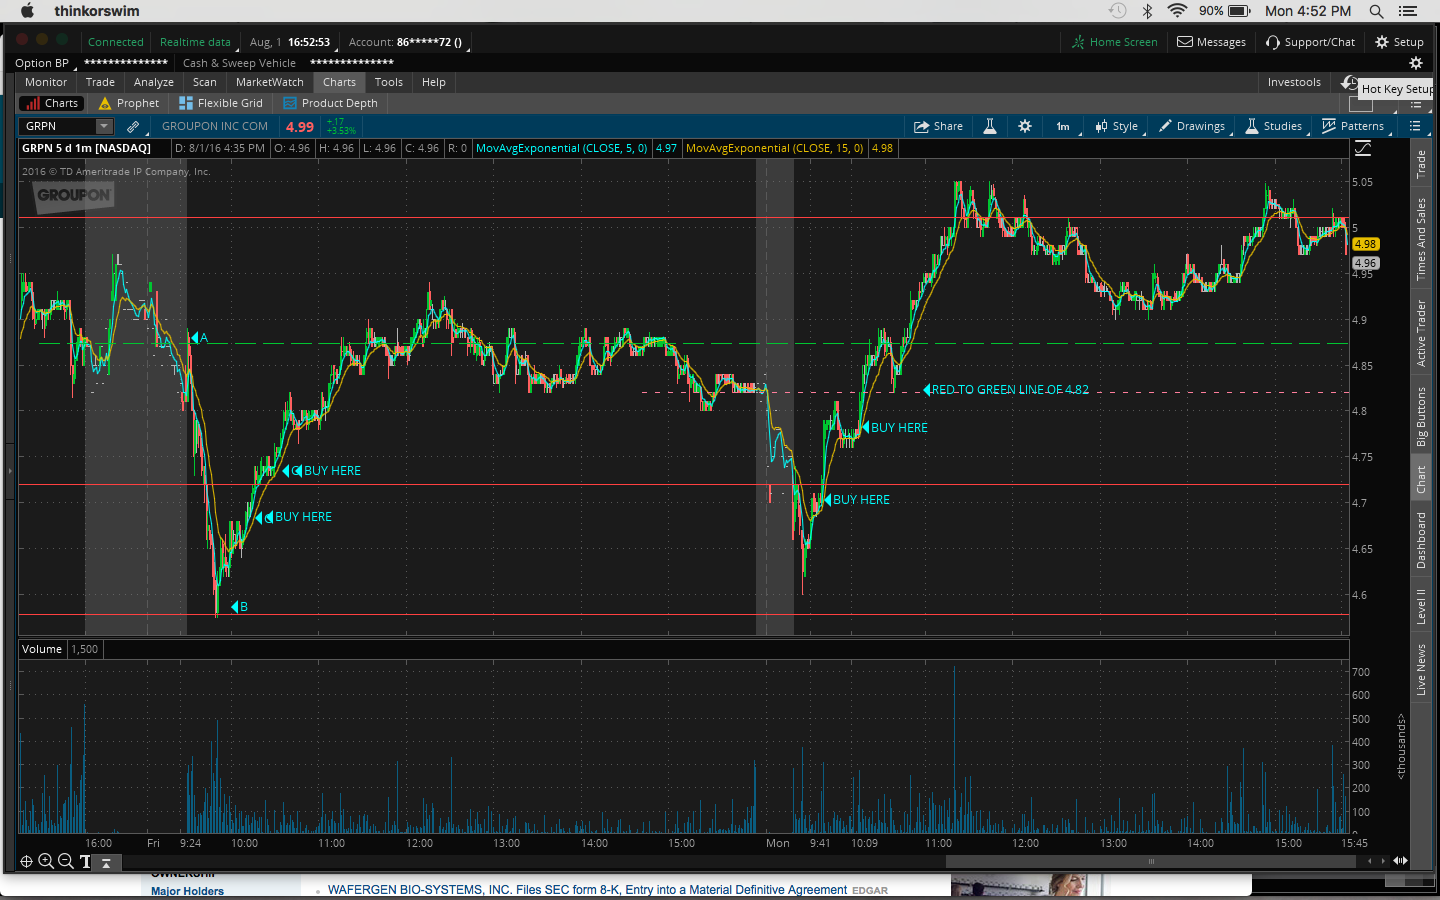
Task: Toggle the Dashboard sidebar panel
Action: pos(1421,540)
